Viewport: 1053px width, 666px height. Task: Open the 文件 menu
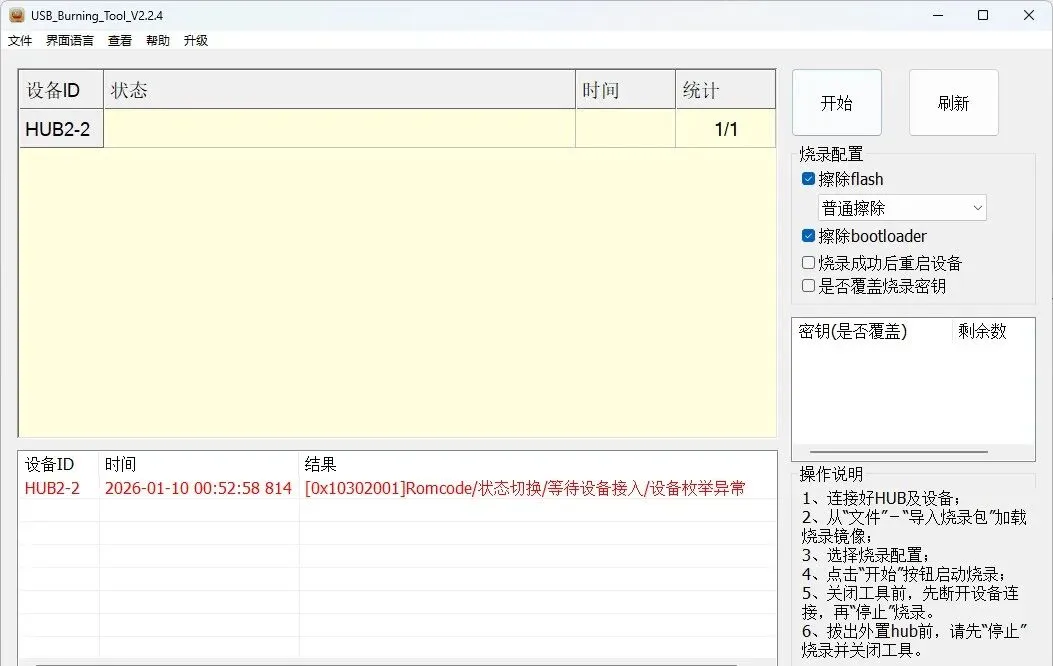[x=20, y=40]
